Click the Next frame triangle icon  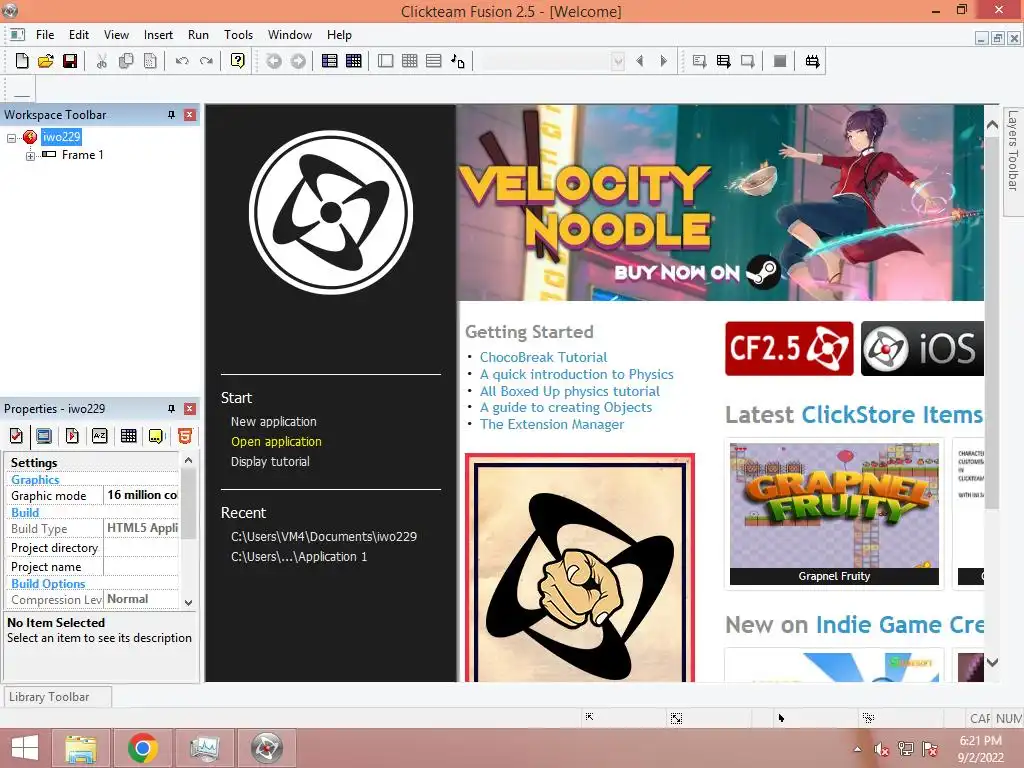(664, 61)
